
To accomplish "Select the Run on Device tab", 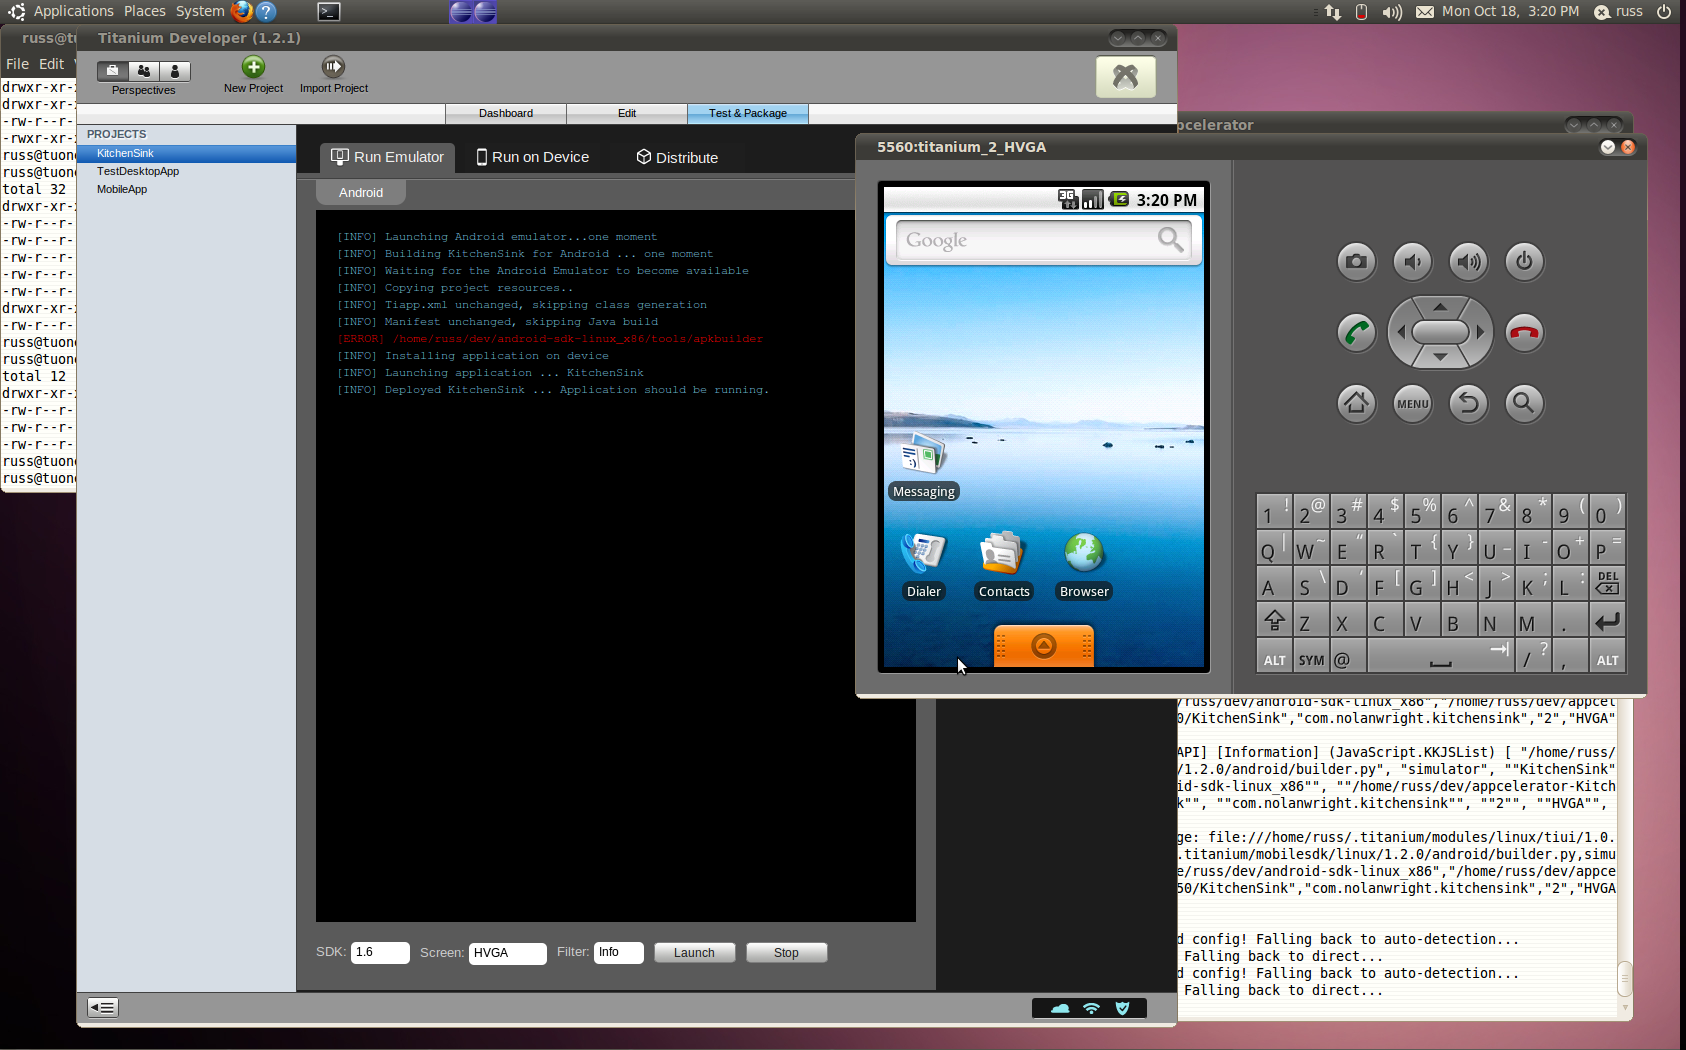I will click(532, 157).
